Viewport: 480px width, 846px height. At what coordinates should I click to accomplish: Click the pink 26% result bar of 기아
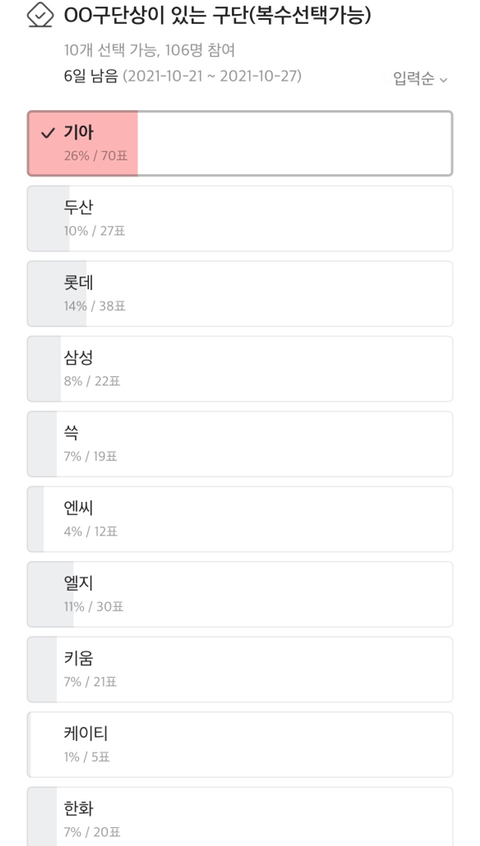83,144
